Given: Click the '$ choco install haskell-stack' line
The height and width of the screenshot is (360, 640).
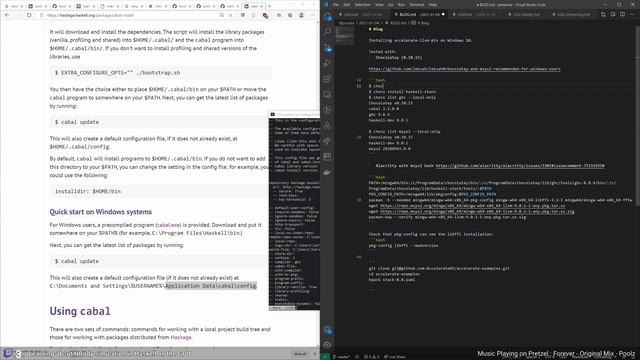Looking at the screenshot, I should 402,92.
